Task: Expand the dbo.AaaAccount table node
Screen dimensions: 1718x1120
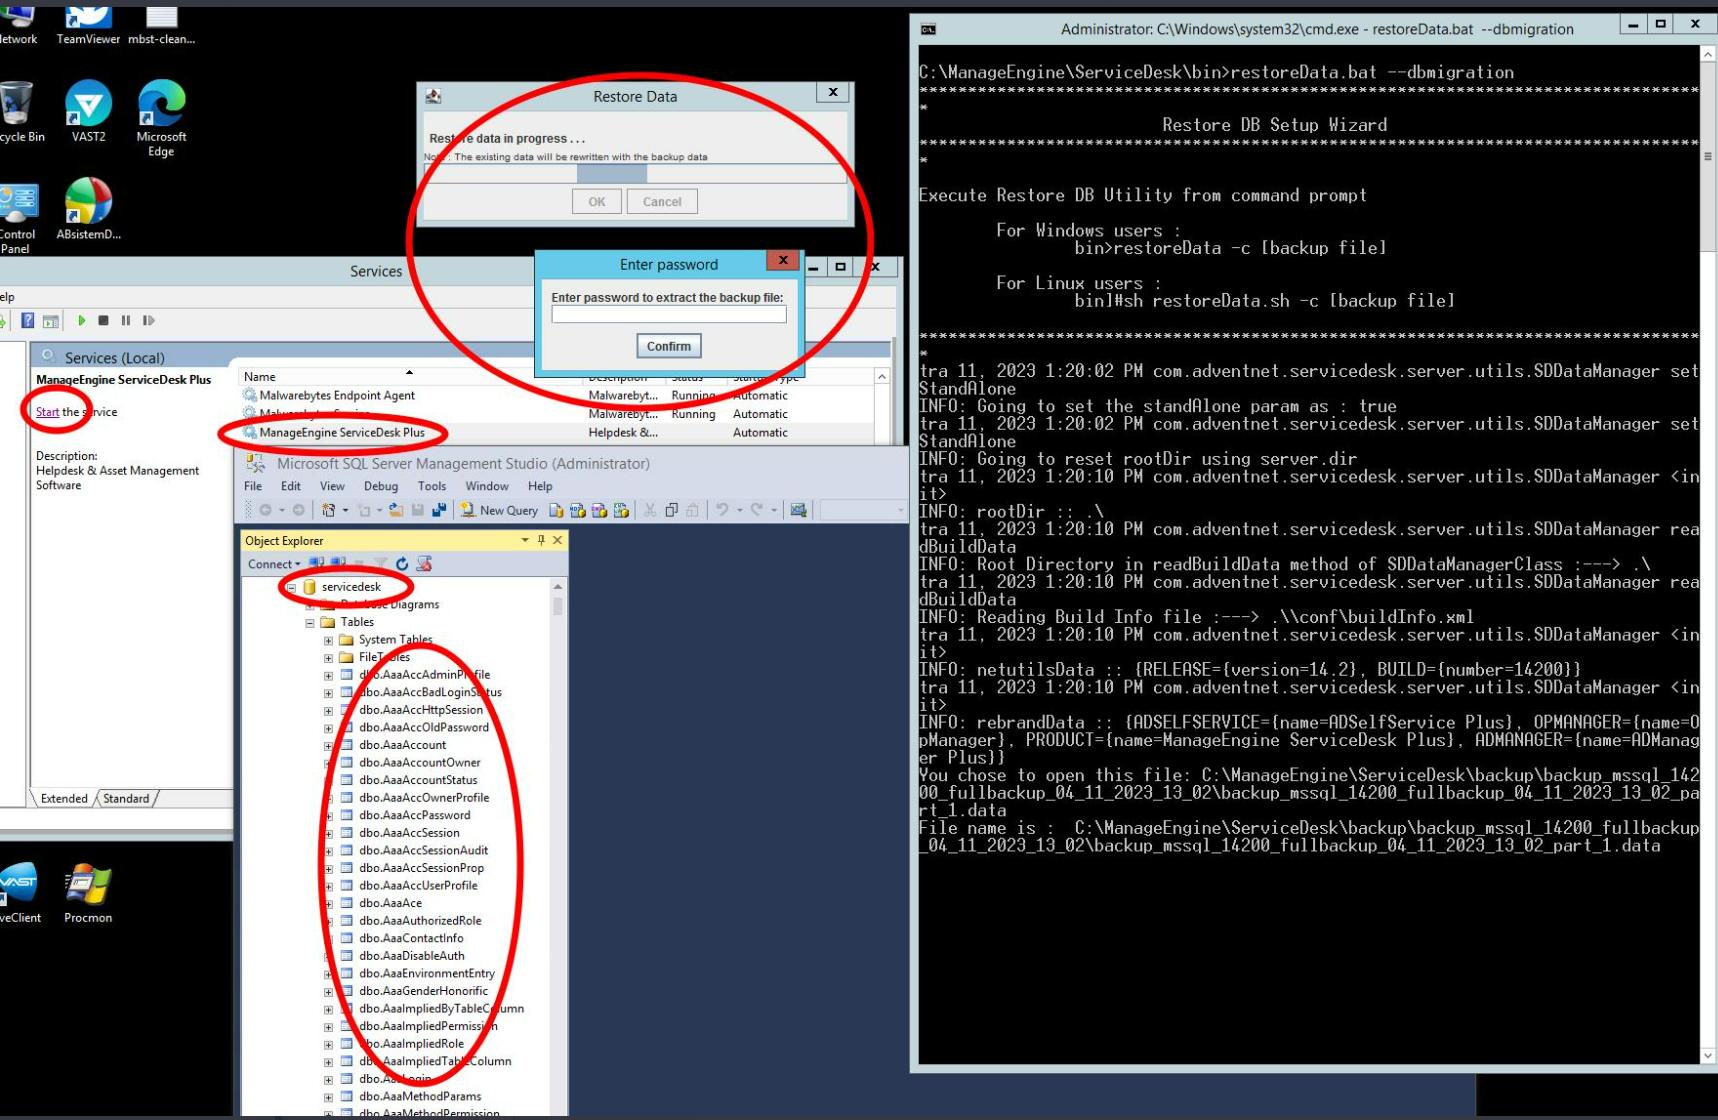Action: 328,746
